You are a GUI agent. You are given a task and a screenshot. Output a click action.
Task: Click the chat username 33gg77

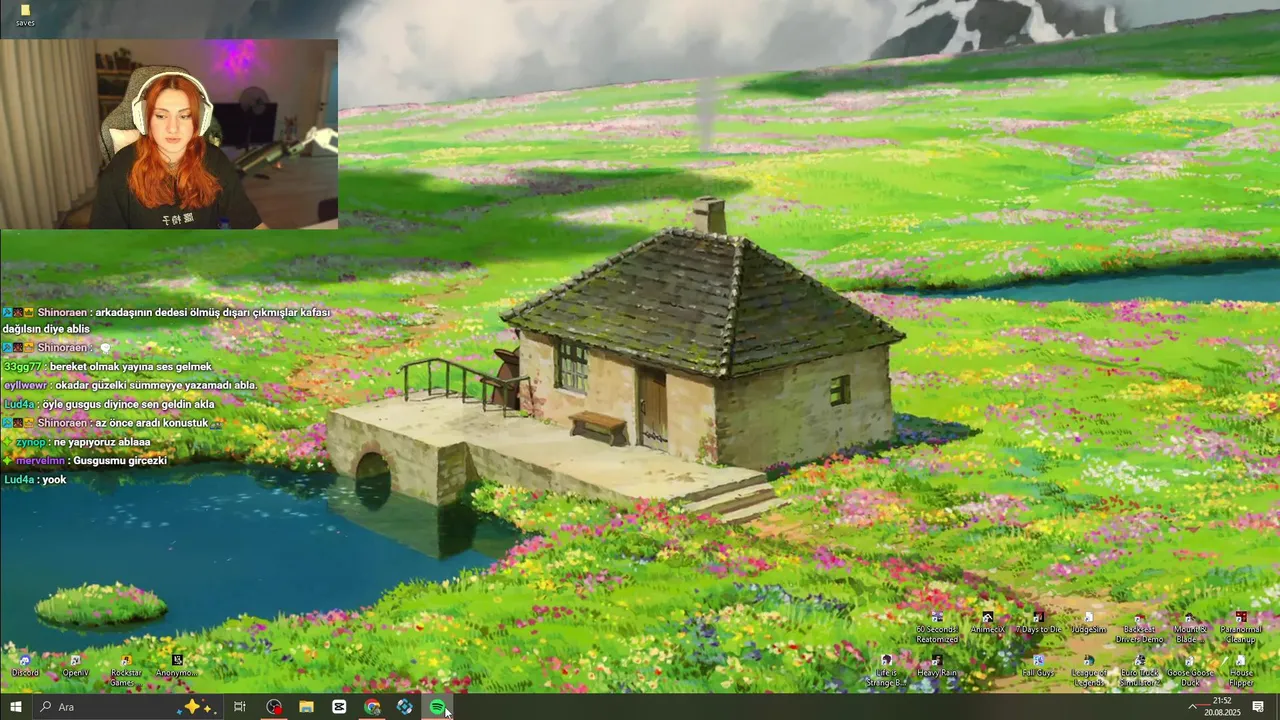point(23,367)
